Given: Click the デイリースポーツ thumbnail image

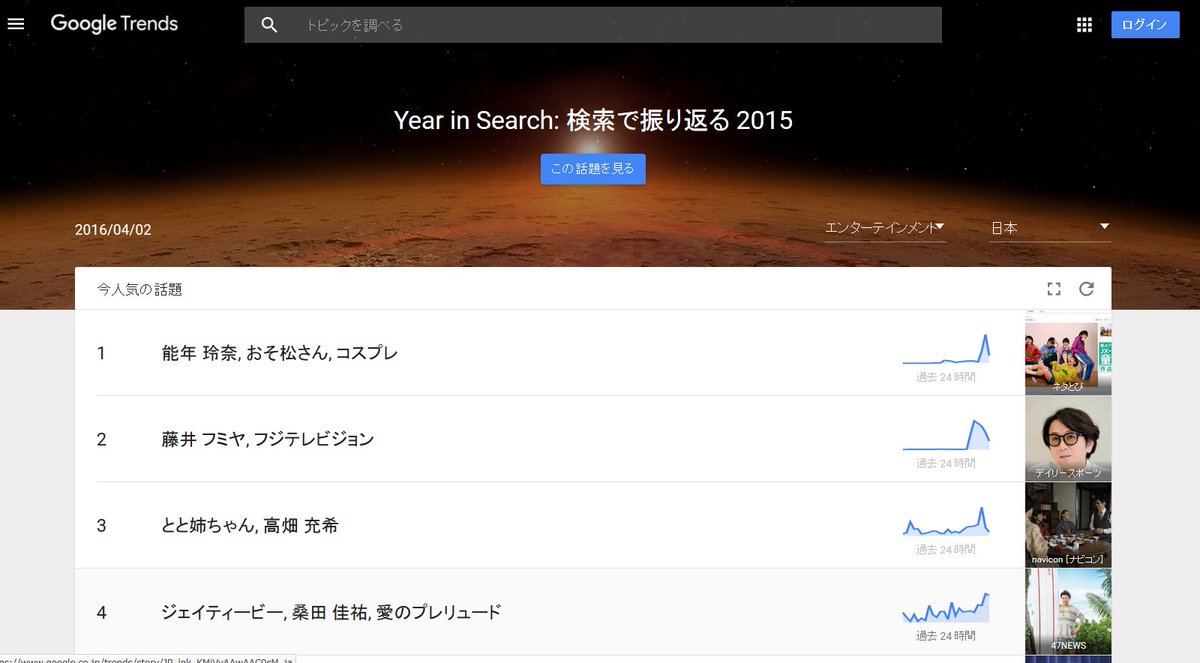Looking at the screenshot, I should [x=1068, y=439].
